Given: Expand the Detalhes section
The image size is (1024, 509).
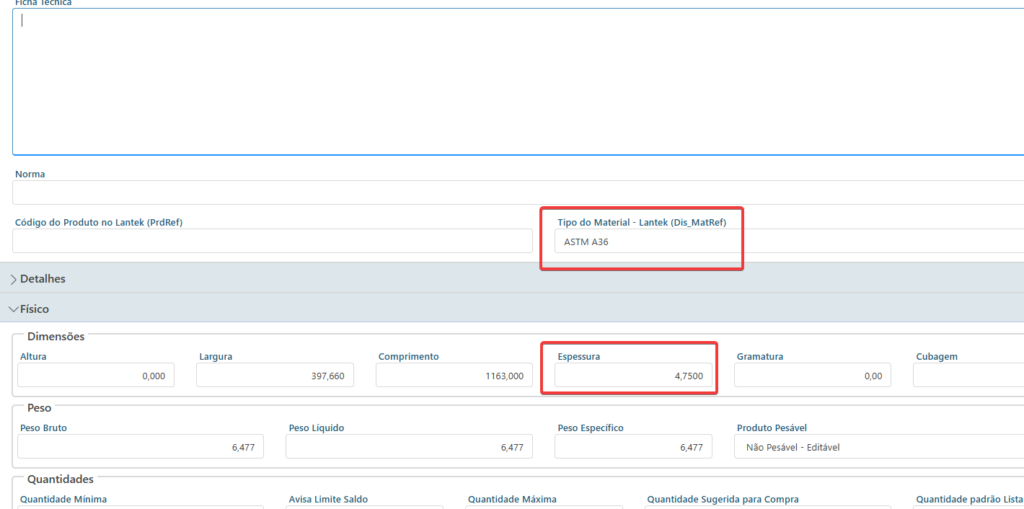Looking at the screenshot, I should [42, 279].
